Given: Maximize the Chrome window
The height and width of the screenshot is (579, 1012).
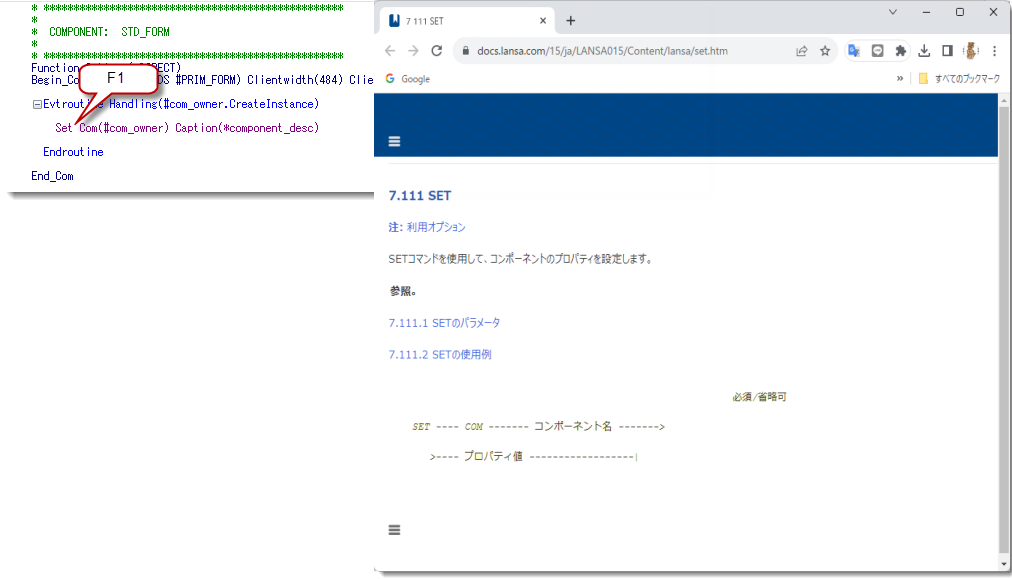Looking at the screenshot, I should click(960, 12).
